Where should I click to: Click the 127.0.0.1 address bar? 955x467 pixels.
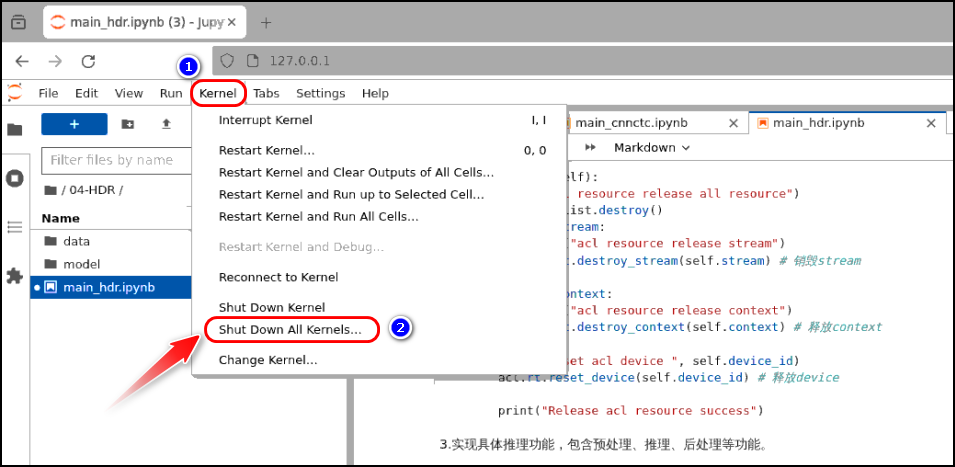point(583,61)
